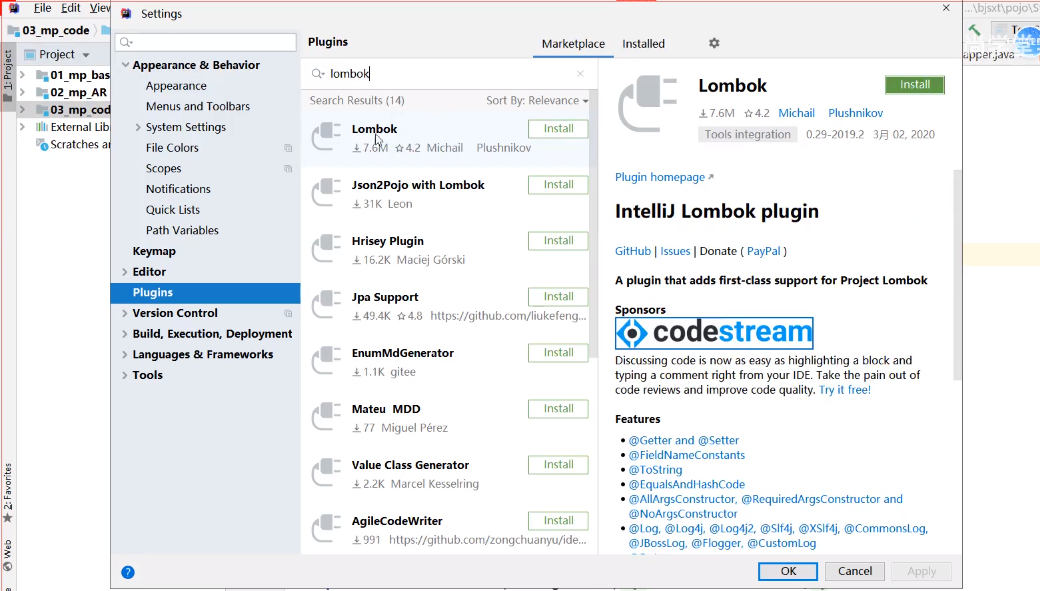The image size is (1040, 591).
Task: Click the Cancel button
Action: coord(854,571)
